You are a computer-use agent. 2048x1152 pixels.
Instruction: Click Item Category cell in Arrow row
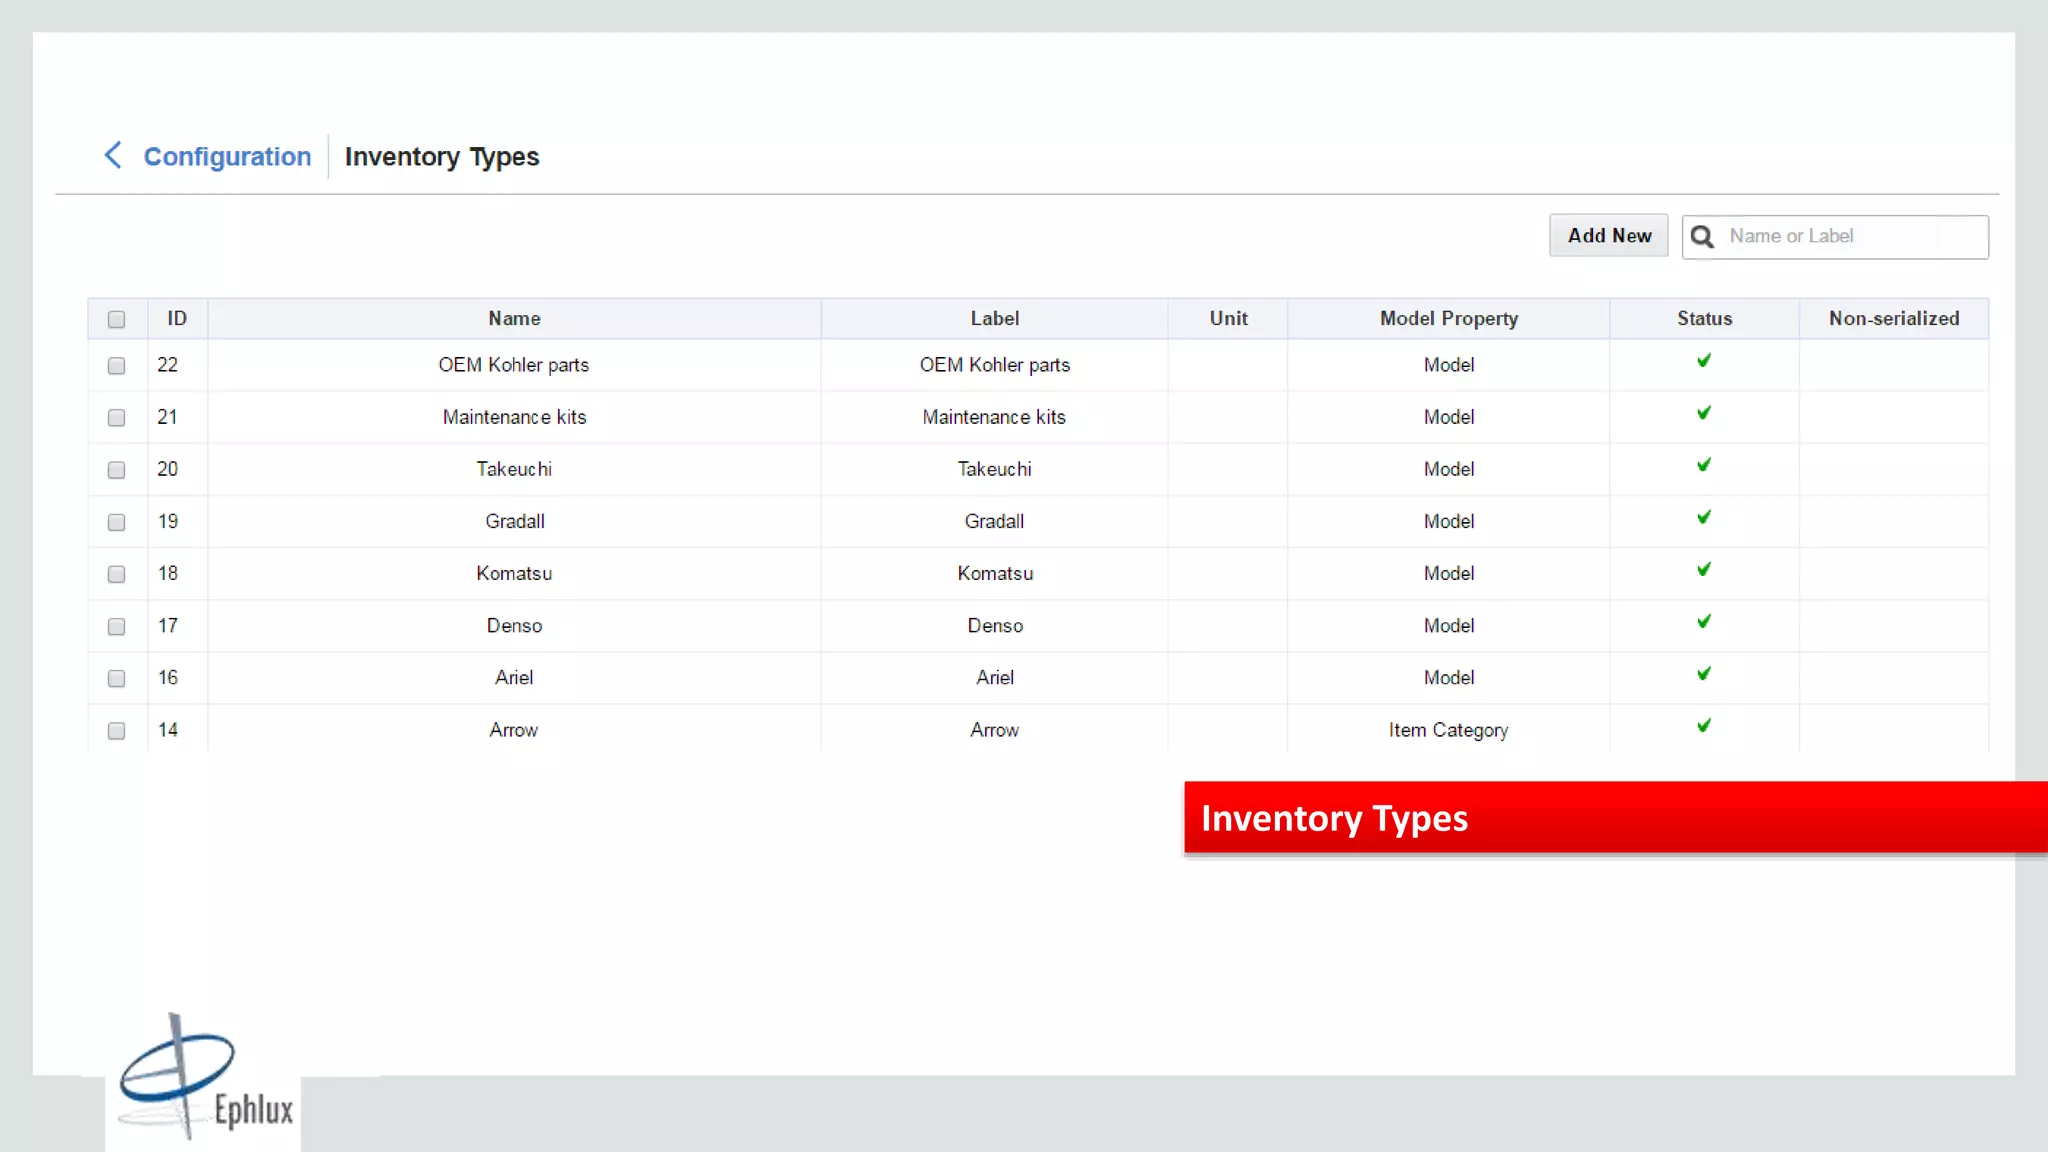coord(1448,730)
